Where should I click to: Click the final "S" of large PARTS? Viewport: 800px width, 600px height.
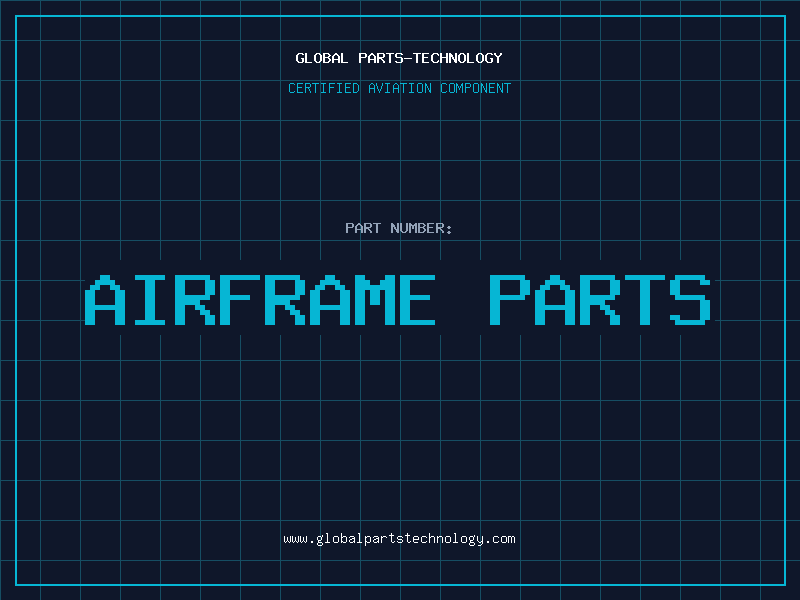click(x=691, y=300)
